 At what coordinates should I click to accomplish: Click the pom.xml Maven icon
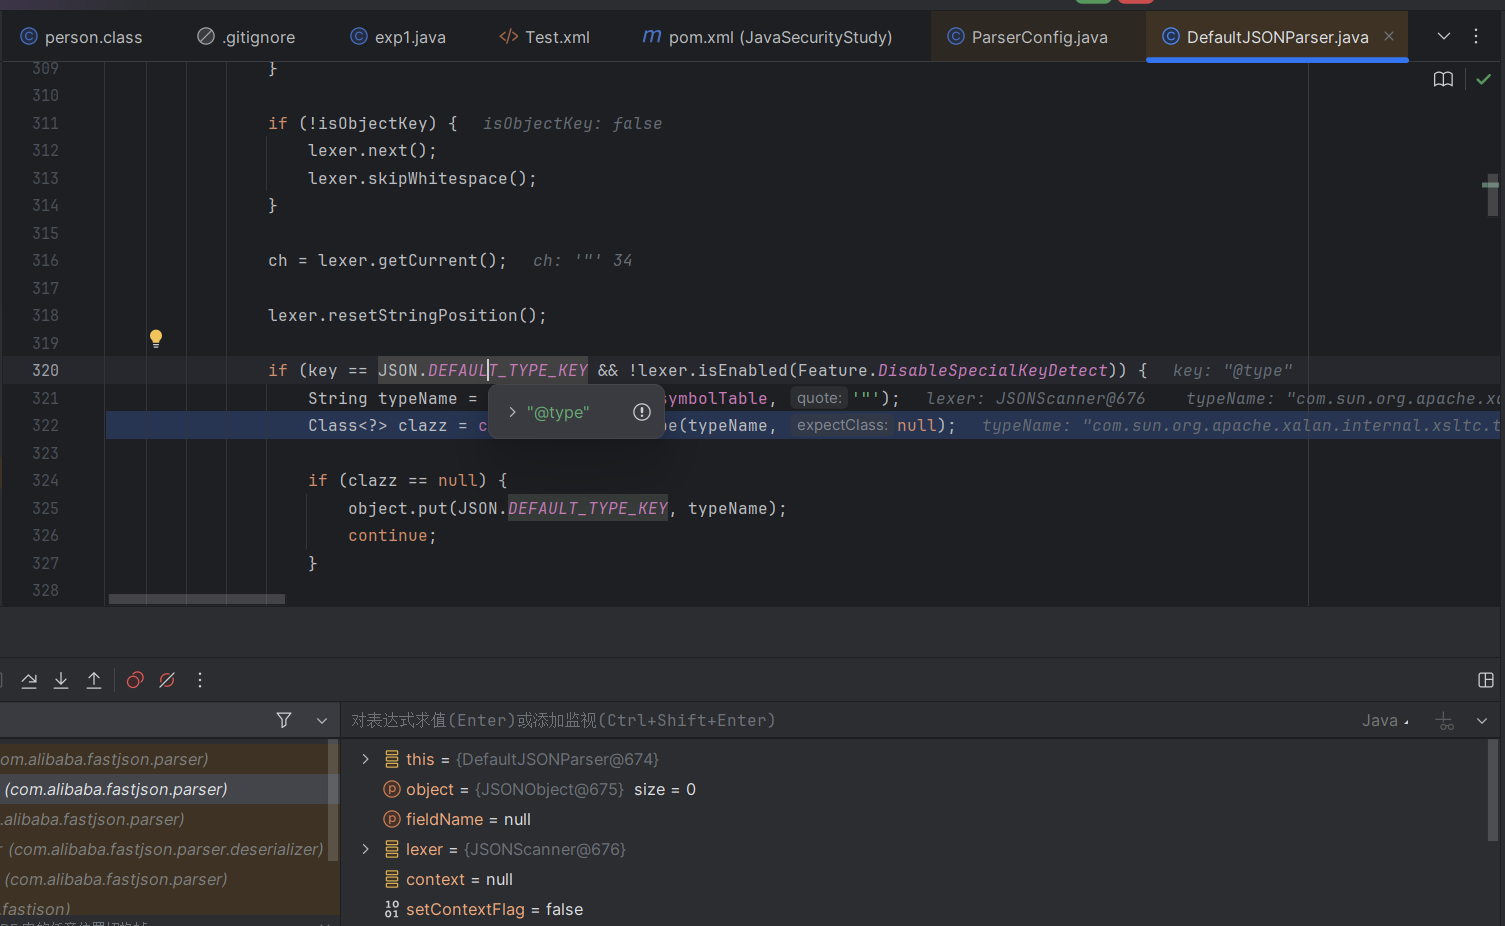[x=652, y=36]
